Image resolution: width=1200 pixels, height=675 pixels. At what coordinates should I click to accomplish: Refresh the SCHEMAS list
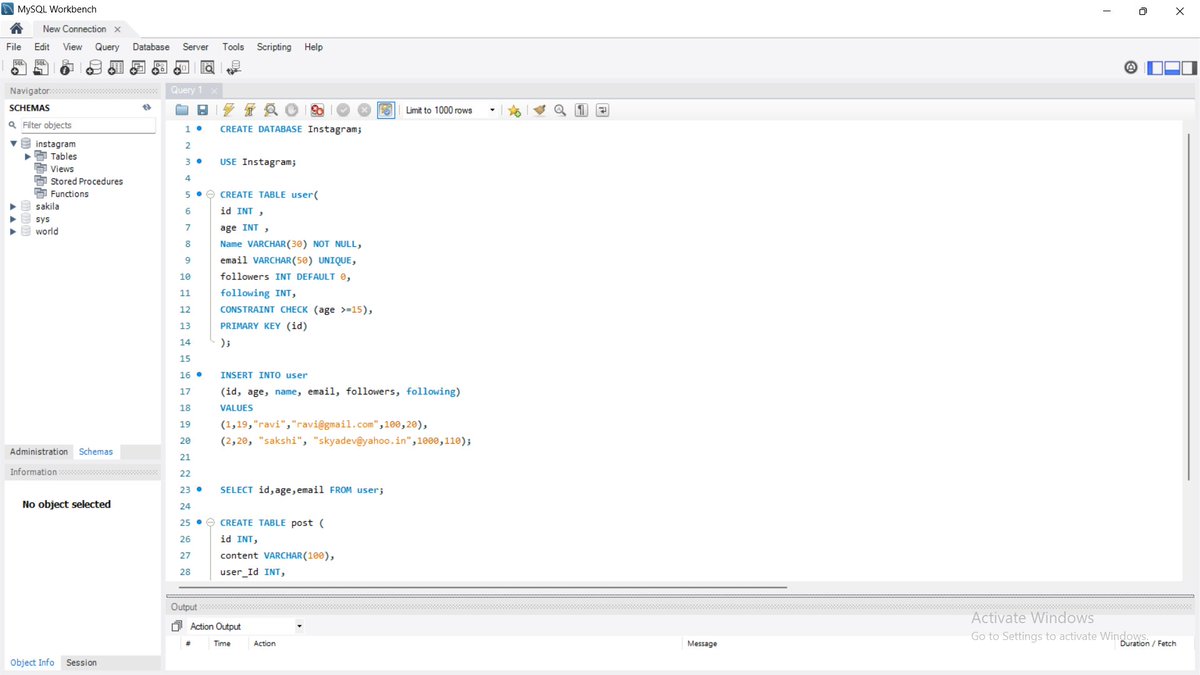point(147,107)
